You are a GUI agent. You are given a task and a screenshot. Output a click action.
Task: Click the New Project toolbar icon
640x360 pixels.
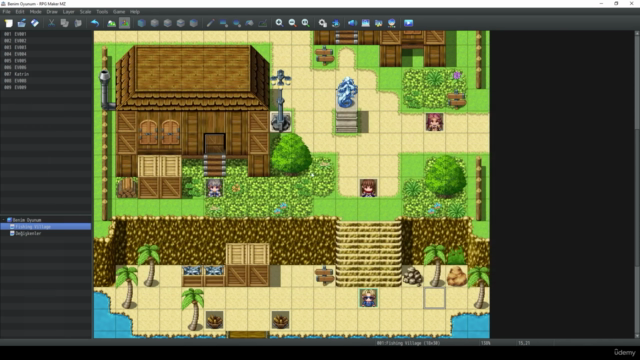click(x=9, y=23)
